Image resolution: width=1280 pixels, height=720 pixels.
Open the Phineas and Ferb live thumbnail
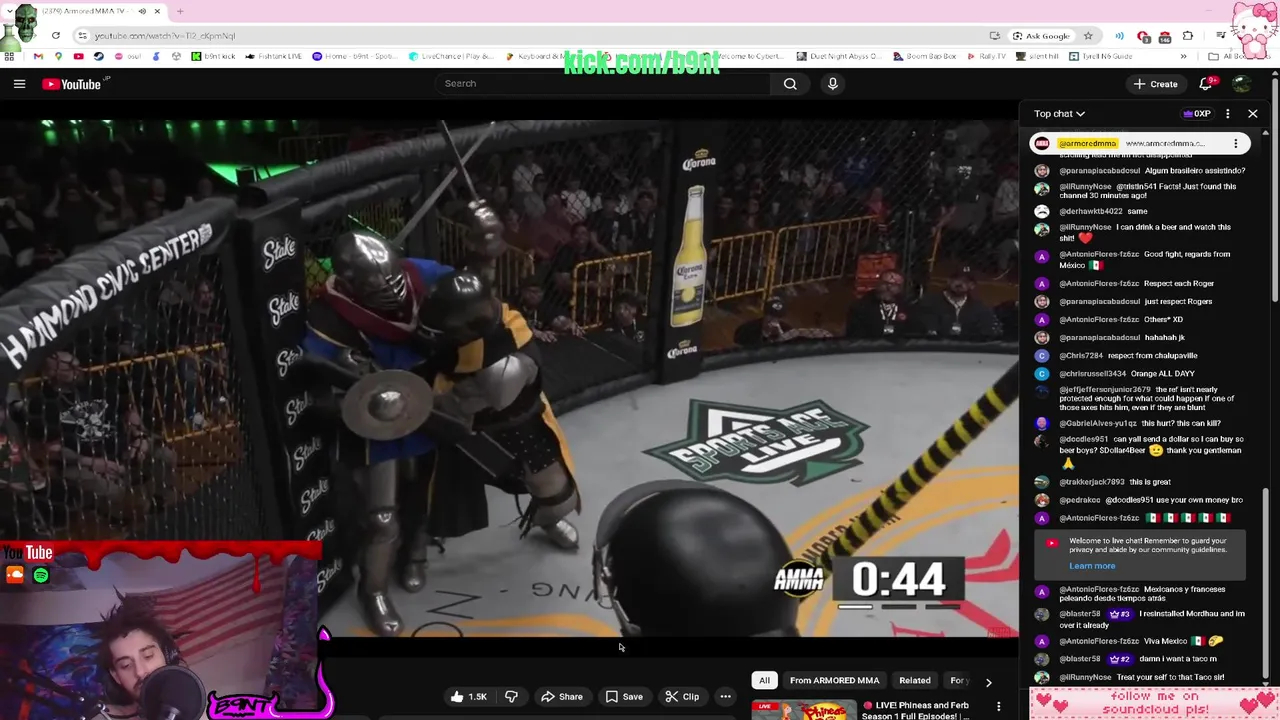point(803,710)
